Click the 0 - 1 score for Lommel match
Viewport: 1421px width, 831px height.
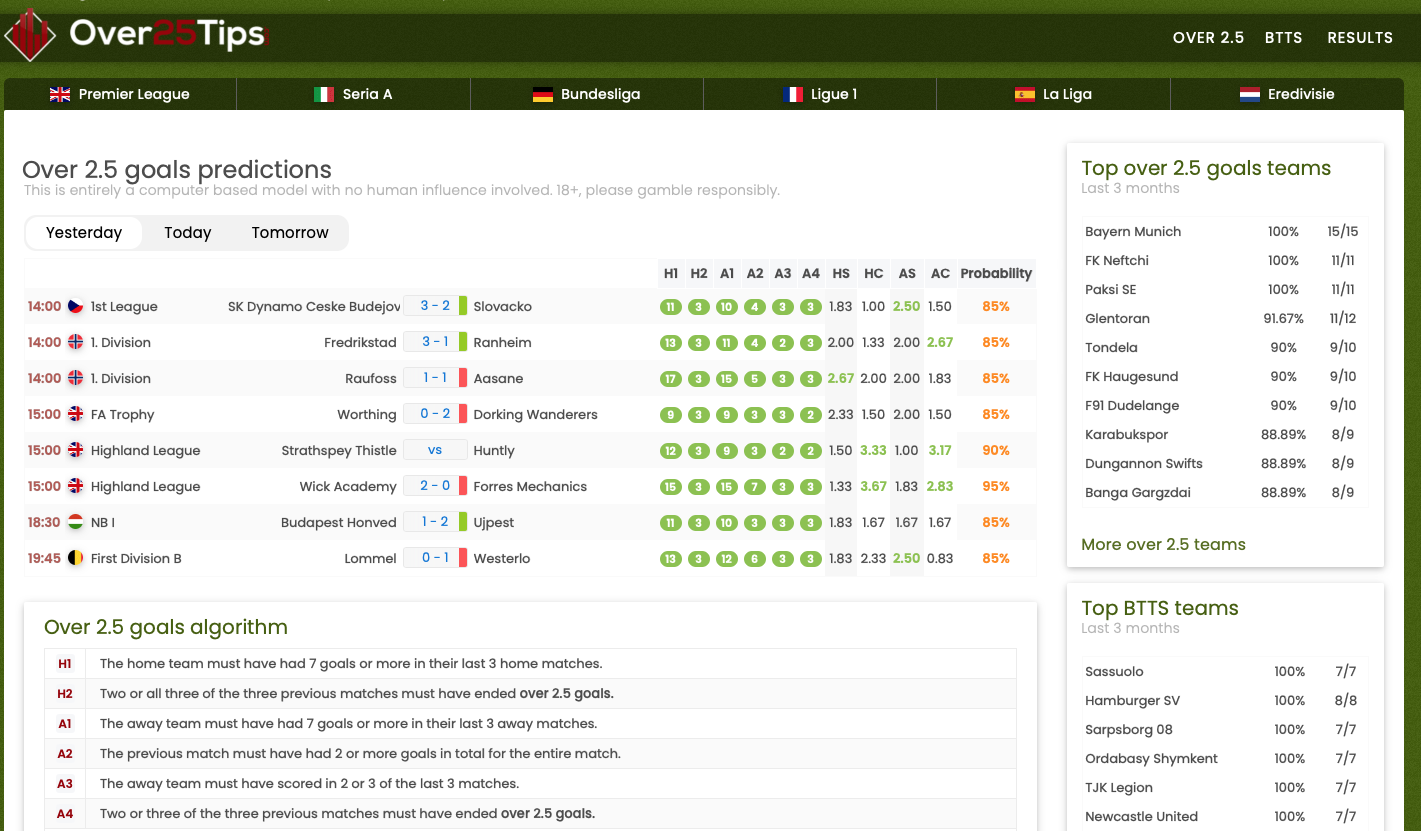(435, 558)
